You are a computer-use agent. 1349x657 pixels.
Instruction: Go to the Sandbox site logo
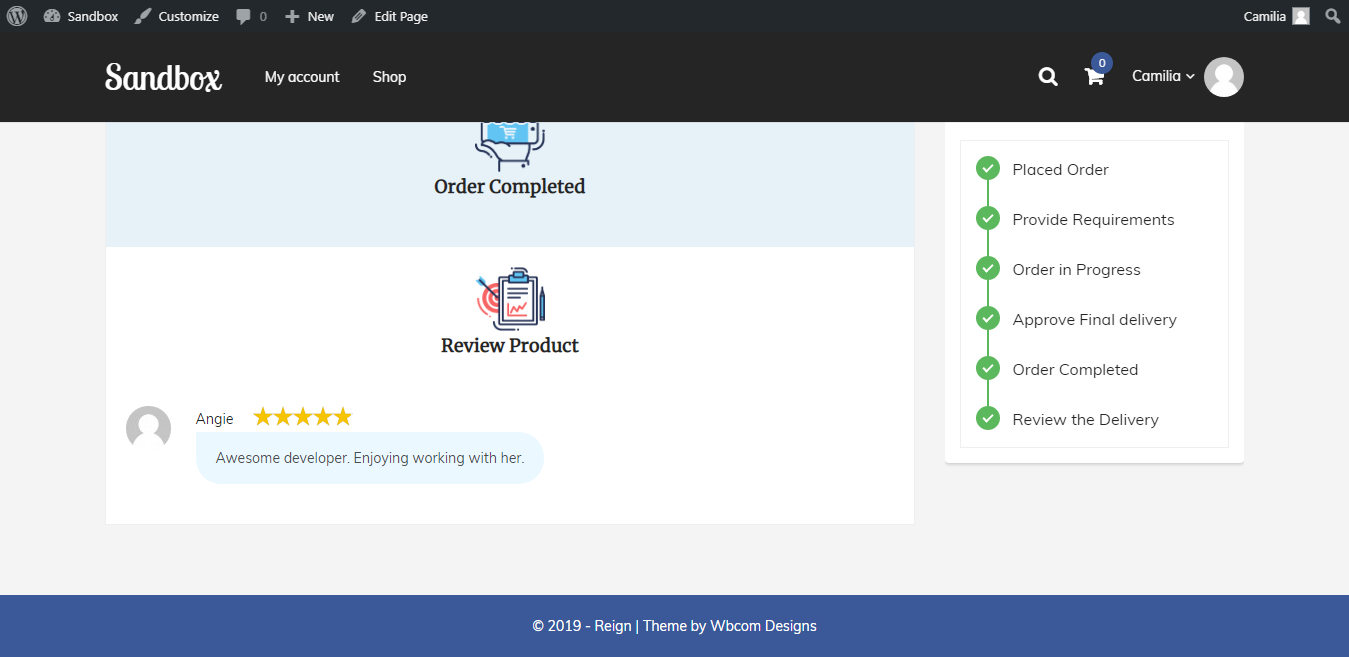163,77
